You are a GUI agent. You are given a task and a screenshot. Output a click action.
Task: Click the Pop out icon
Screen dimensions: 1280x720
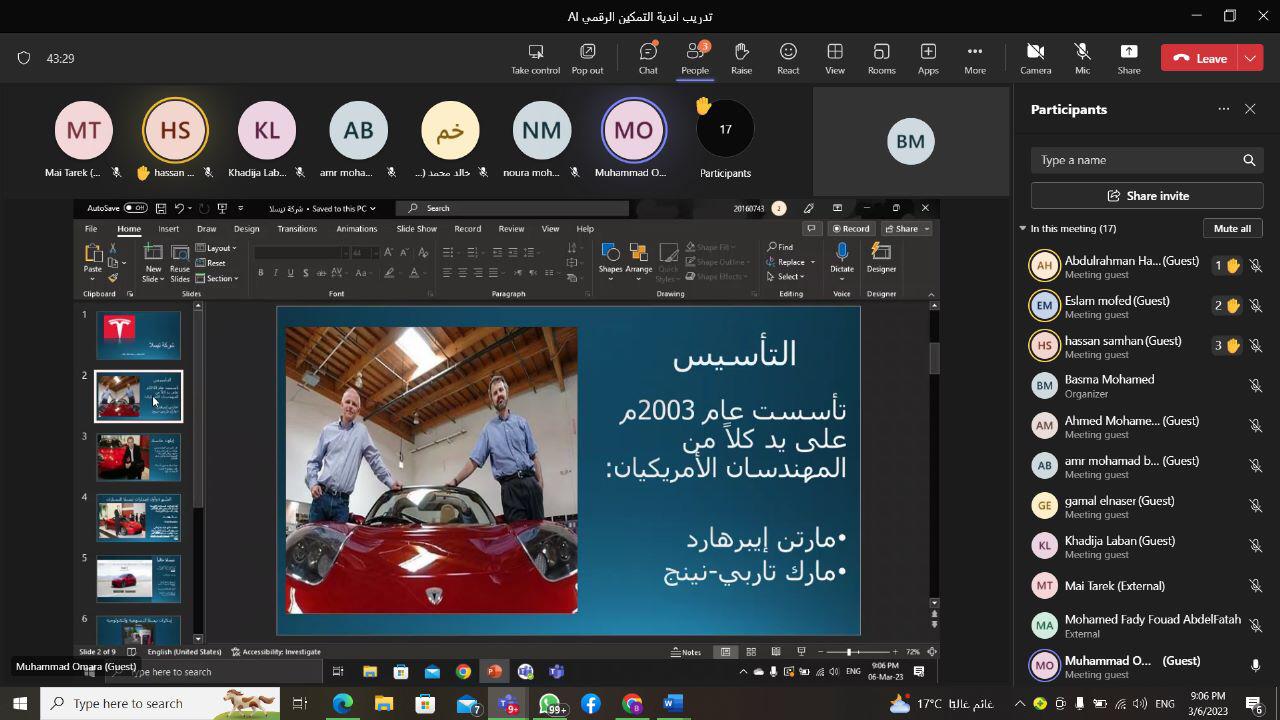coord(587,58)
